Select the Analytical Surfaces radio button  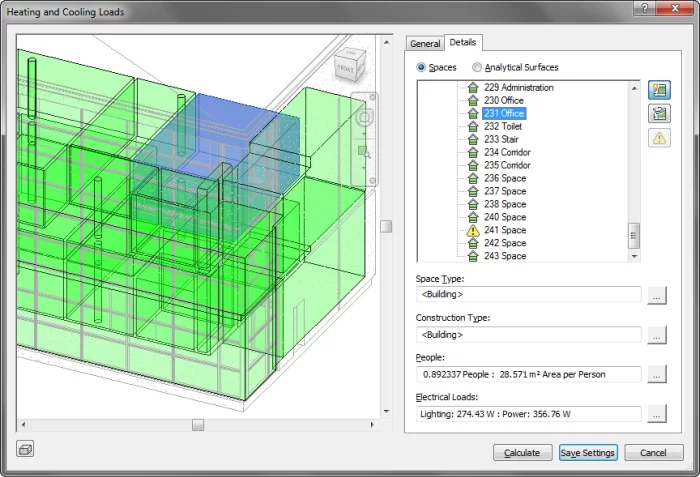pyautogui.click(x=477, y=68)
